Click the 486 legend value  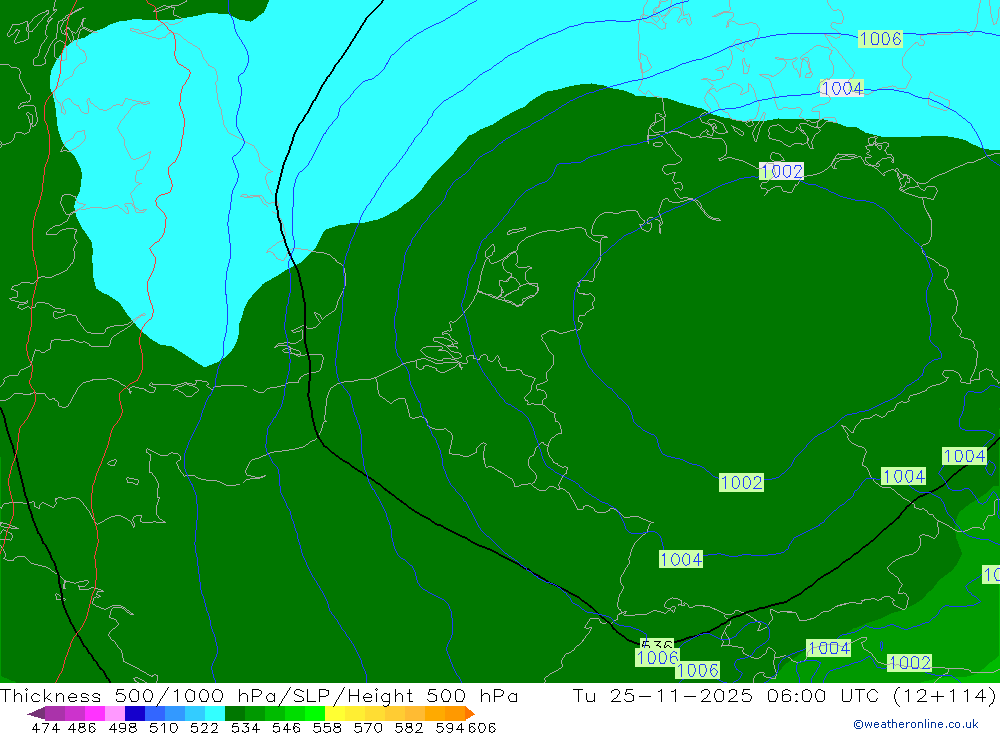pyautogui.click(x=82, y=727)
